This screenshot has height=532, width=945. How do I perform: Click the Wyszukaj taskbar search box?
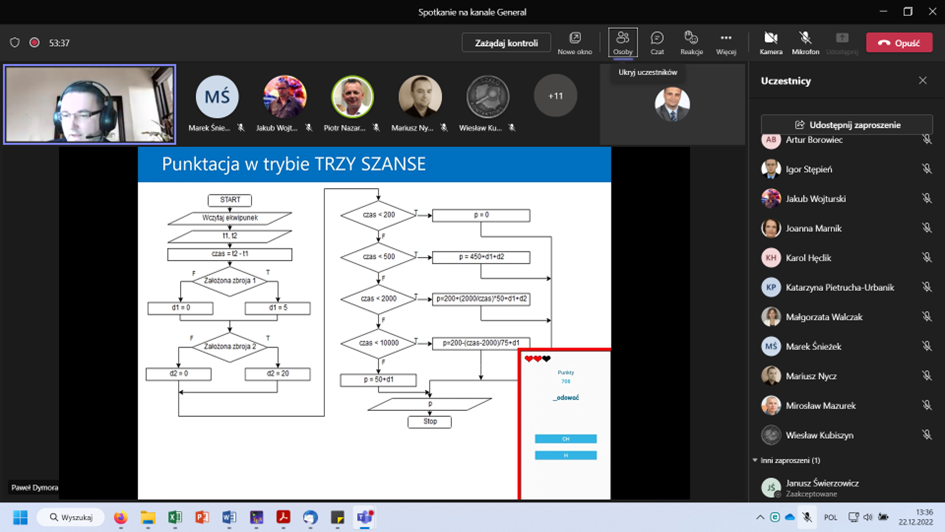pyautogui.click(x=70, y=517)
